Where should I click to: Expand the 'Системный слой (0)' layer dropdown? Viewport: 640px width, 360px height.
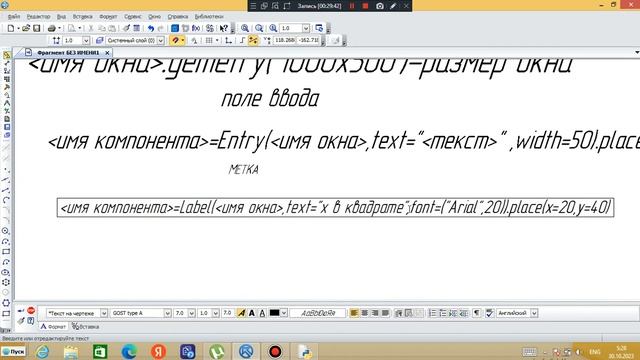coord(161,40)
